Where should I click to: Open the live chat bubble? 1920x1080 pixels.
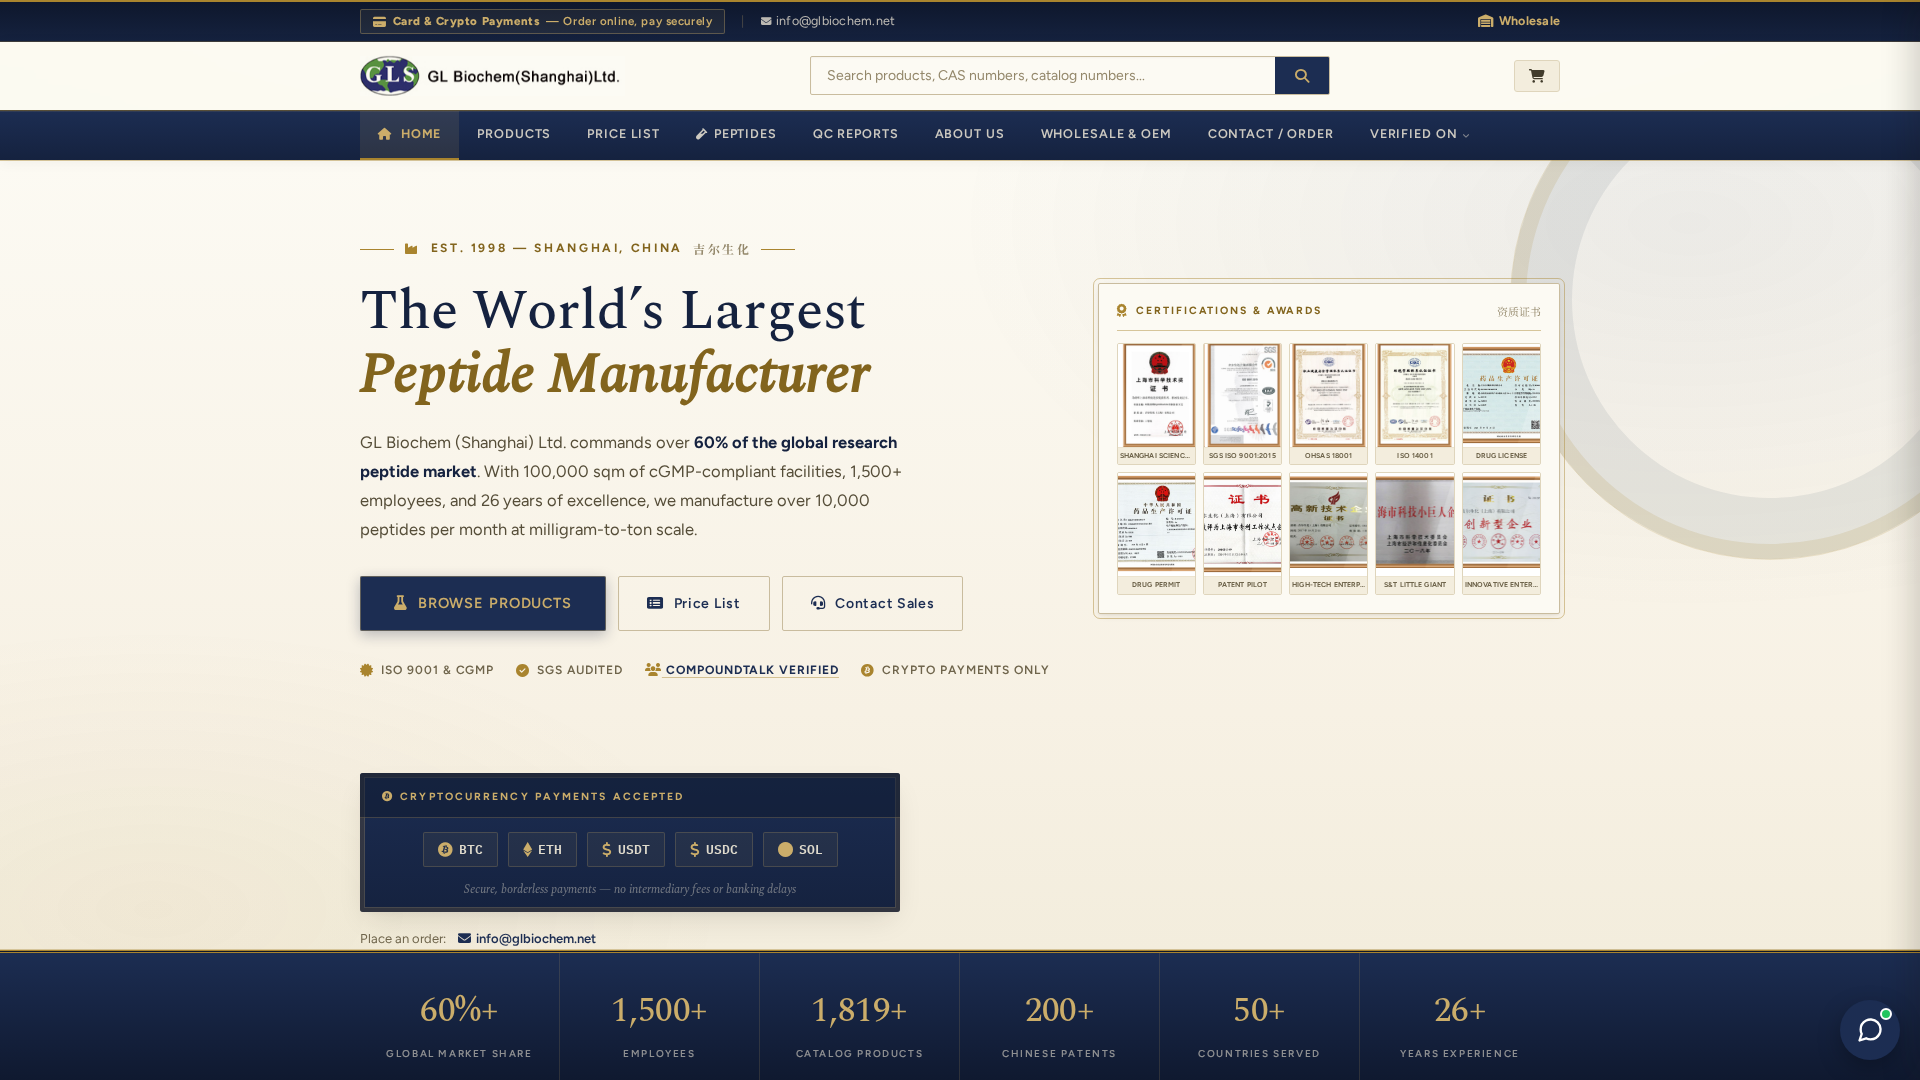1869,1030
